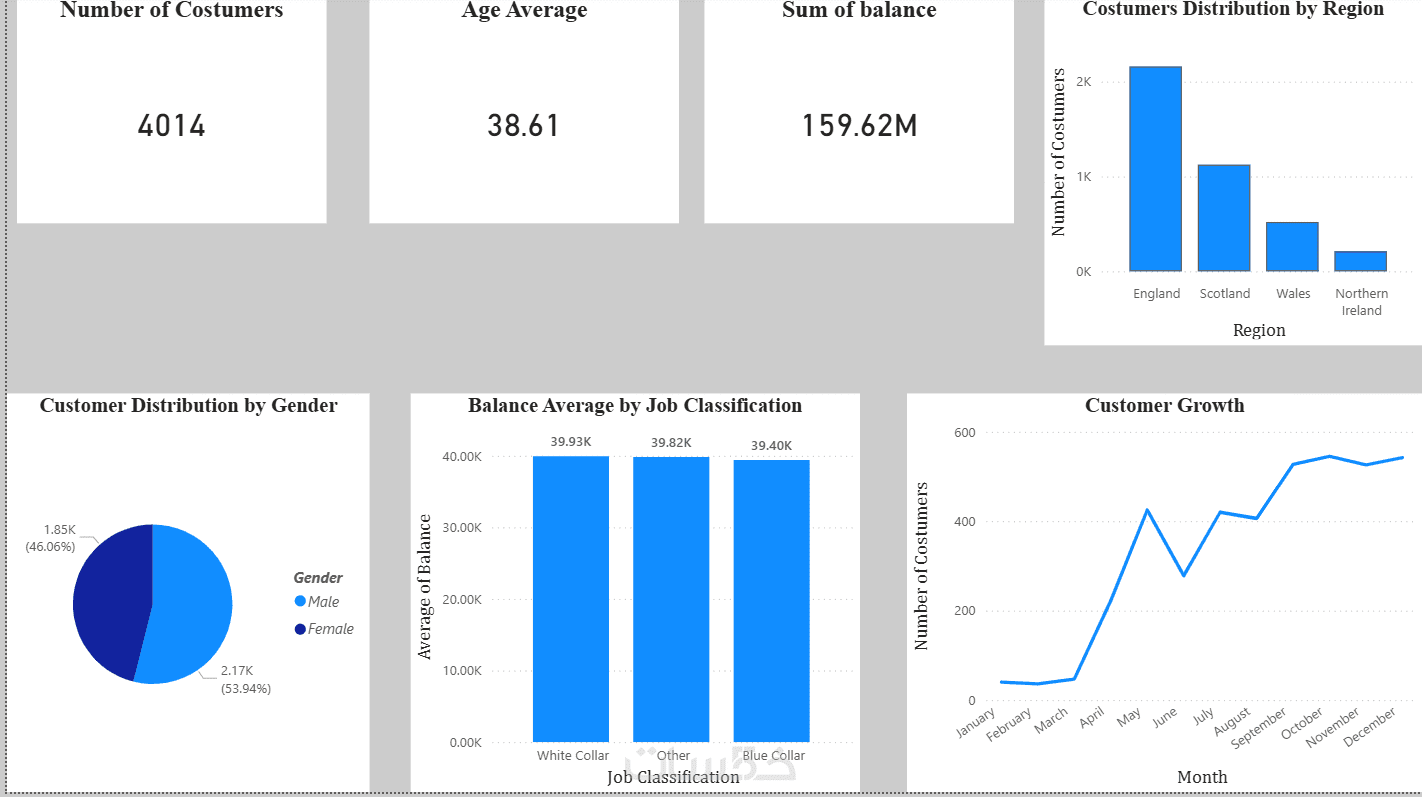1422x797 pixels.
Task: Click the Sum of balance value 159.62M
Action: click(860, 126)
